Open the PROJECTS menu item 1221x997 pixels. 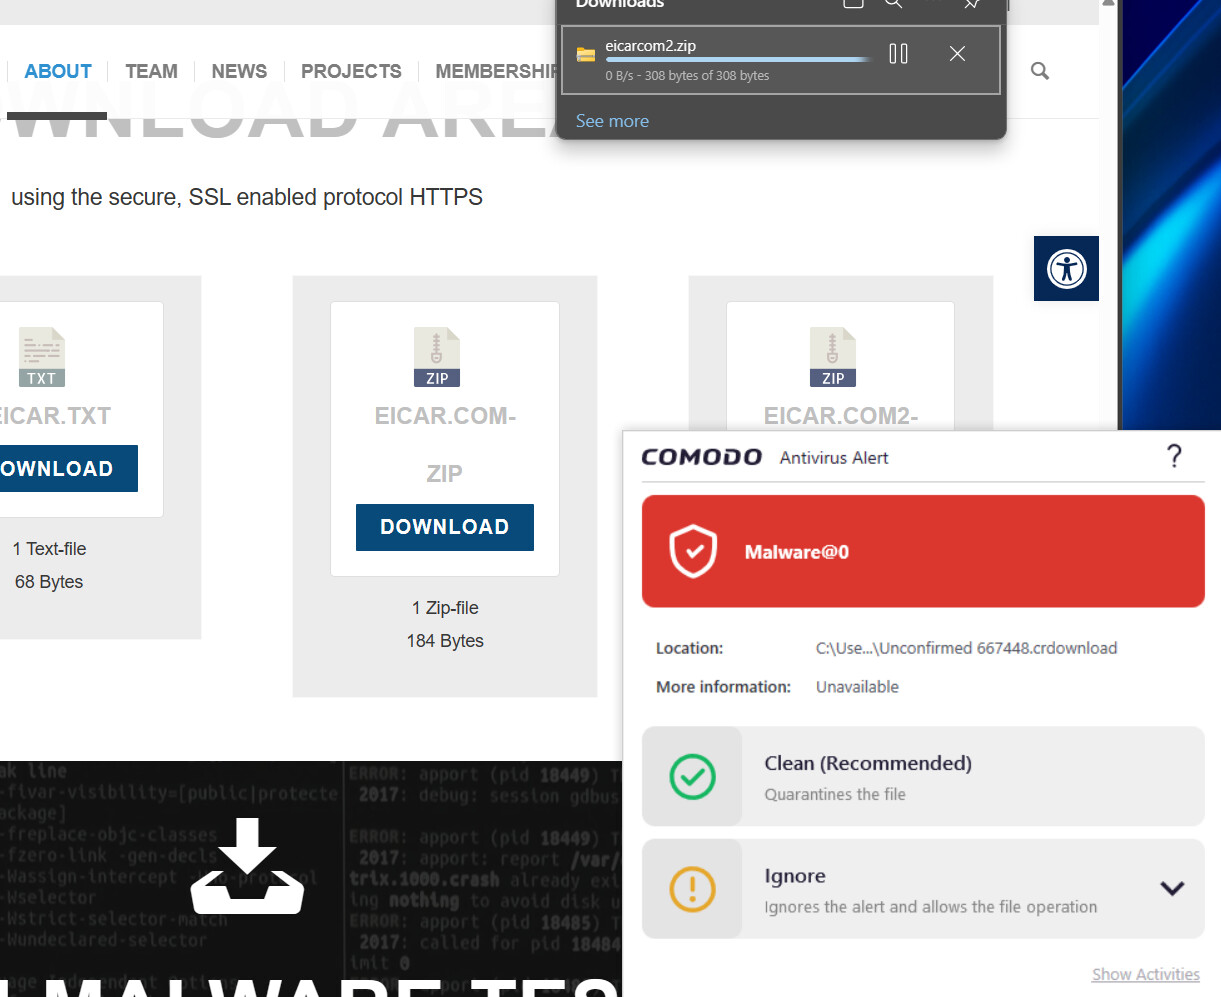[x=351, y=71]
